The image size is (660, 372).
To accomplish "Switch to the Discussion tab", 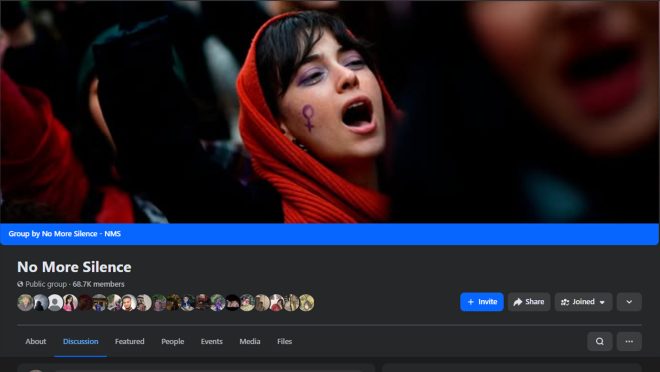I will click(80, 341).
